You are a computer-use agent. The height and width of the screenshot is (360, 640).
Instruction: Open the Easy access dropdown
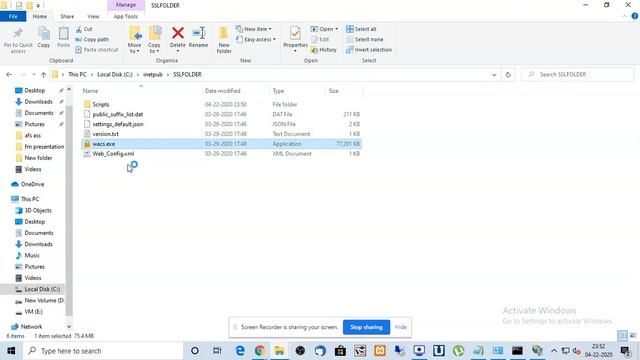pos(256,40)
